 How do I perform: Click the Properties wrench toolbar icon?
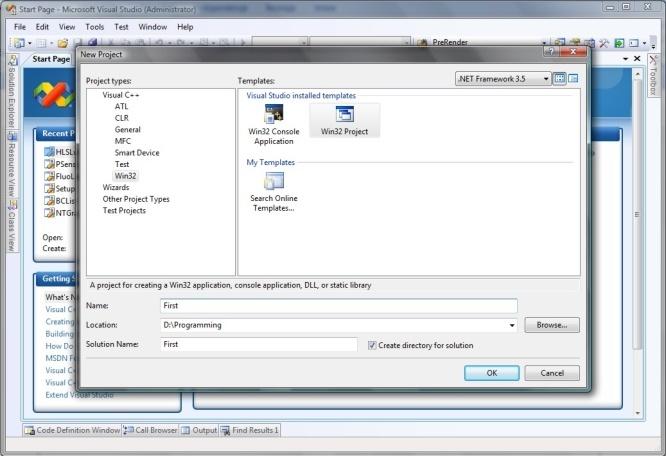(604, 43)
